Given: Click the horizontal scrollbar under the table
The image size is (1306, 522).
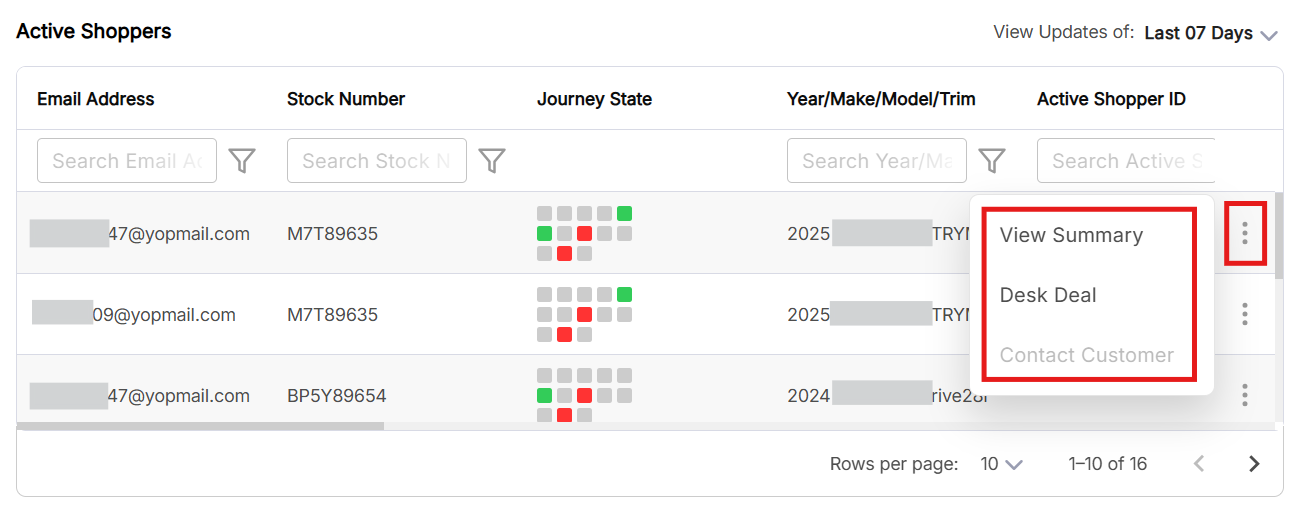Looking at the screenshot, I should tap(200, 427).
